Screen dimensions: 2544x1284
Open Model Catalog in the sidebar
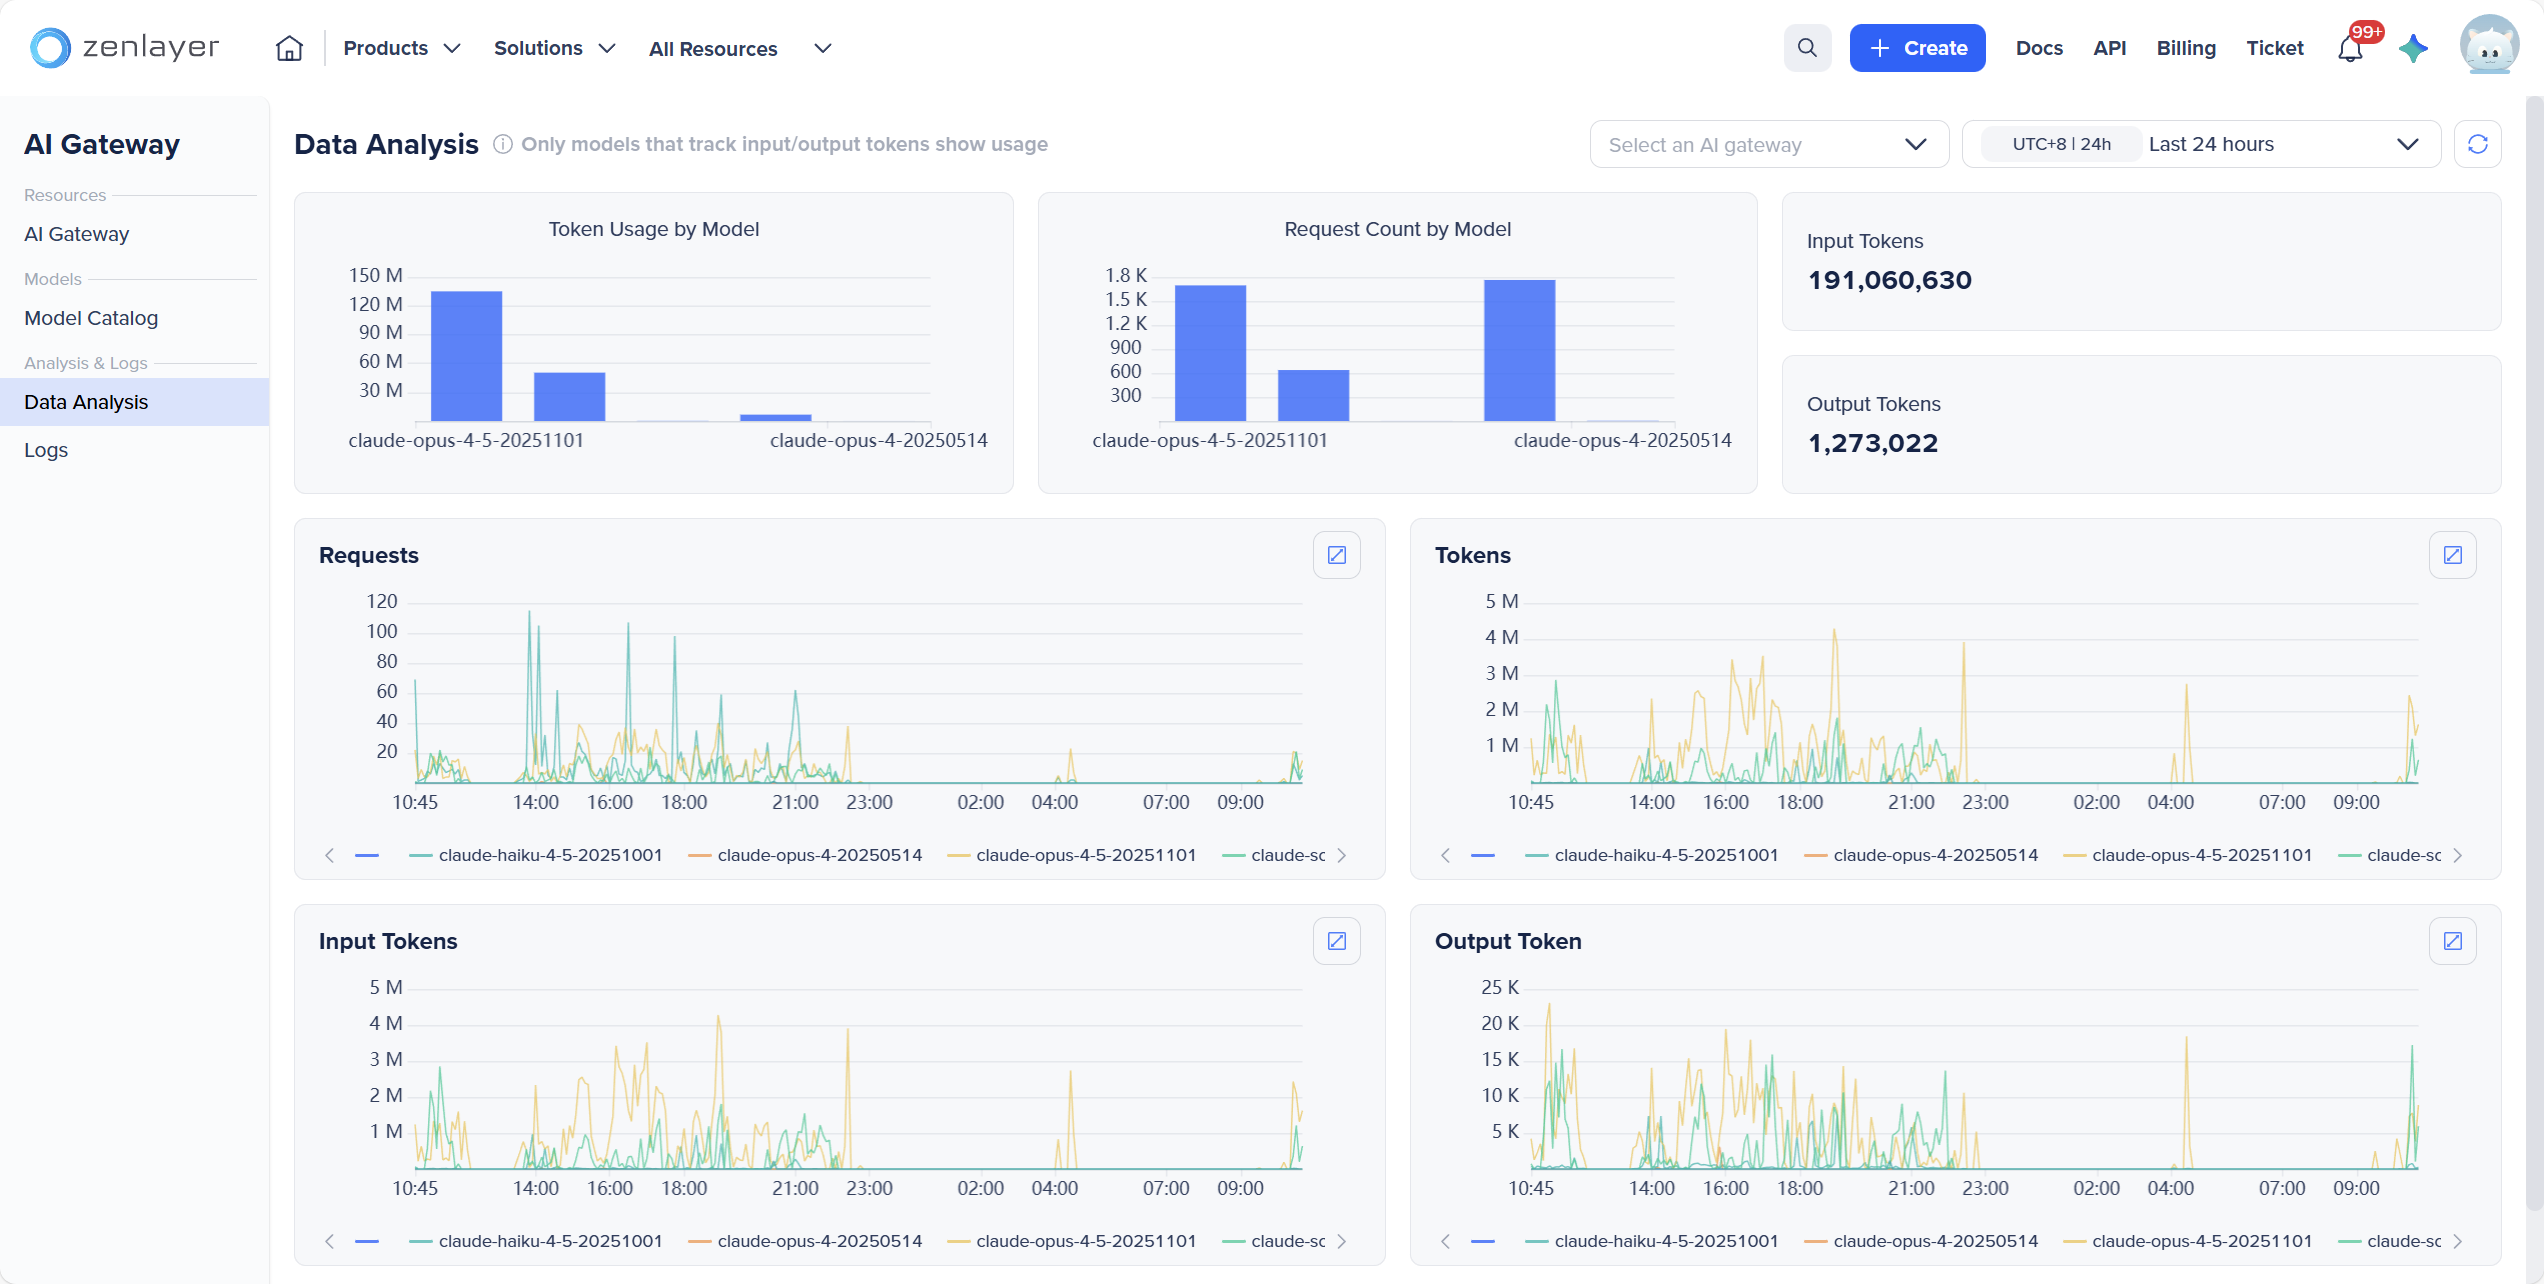pos(91,318)
